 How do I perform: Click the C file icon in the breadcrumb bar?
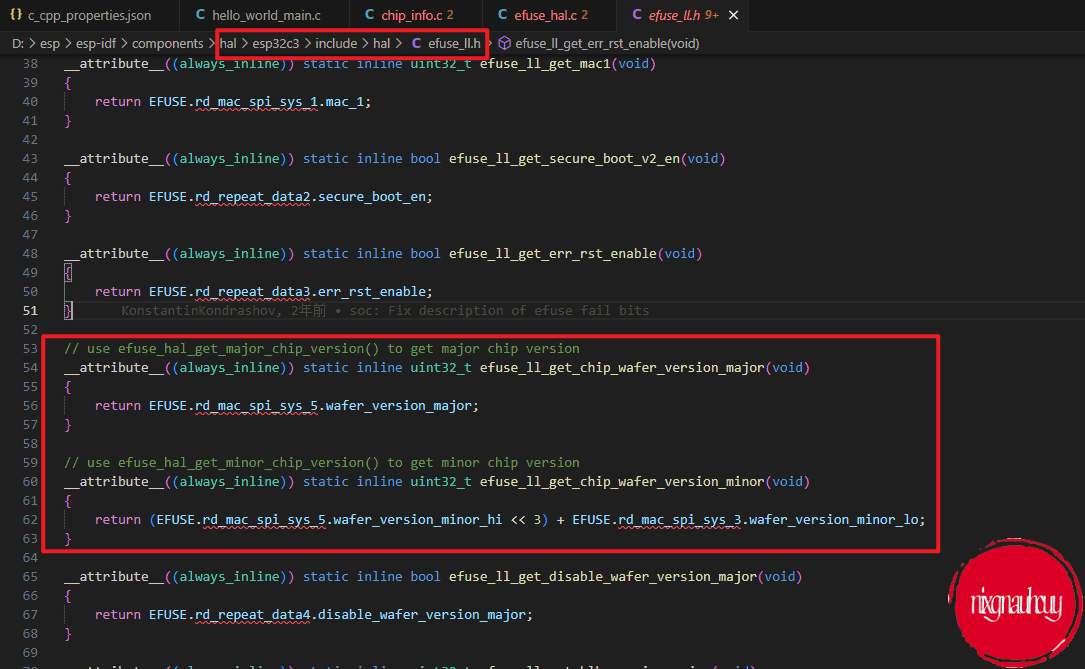click(416, 43)
